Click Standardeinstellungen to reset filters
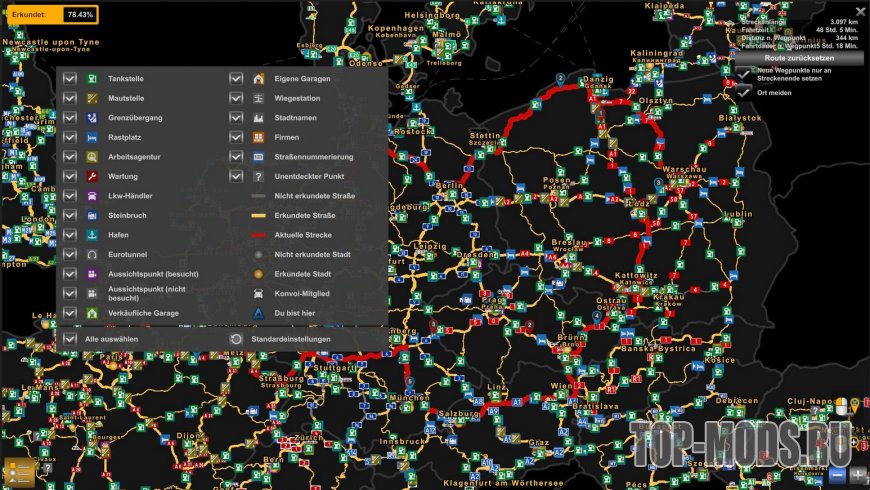The height and width of the screenshot is (490, 870). coord(236,339)
